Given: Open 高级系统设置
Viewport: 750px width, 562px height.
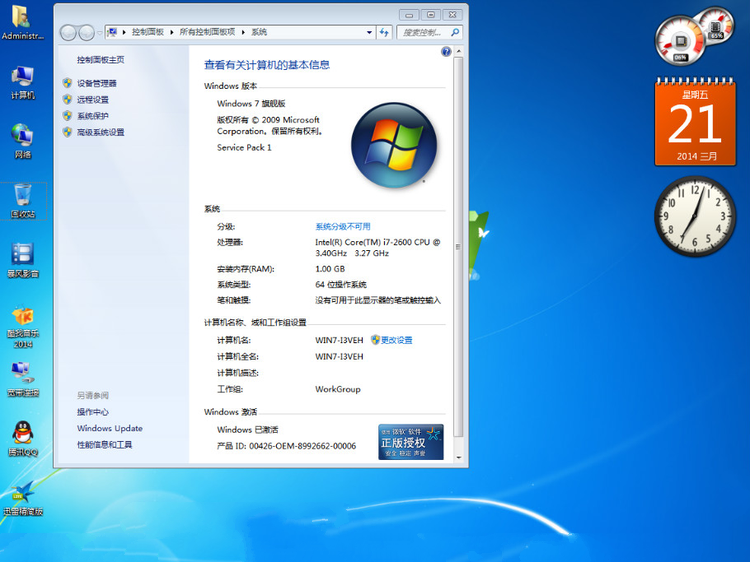Looking at the screenshot, I should (x=100, y=132).
